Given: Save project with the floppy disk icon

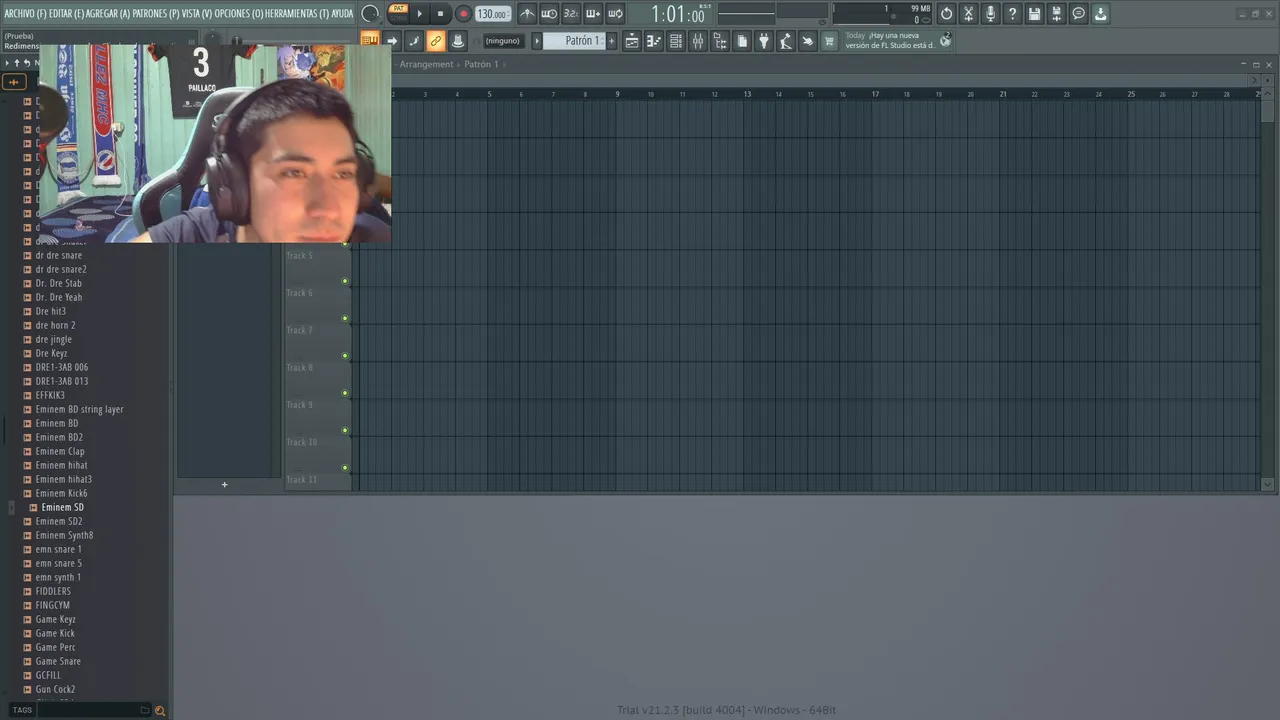Looking at the screenshot, I should [1035, 14].
